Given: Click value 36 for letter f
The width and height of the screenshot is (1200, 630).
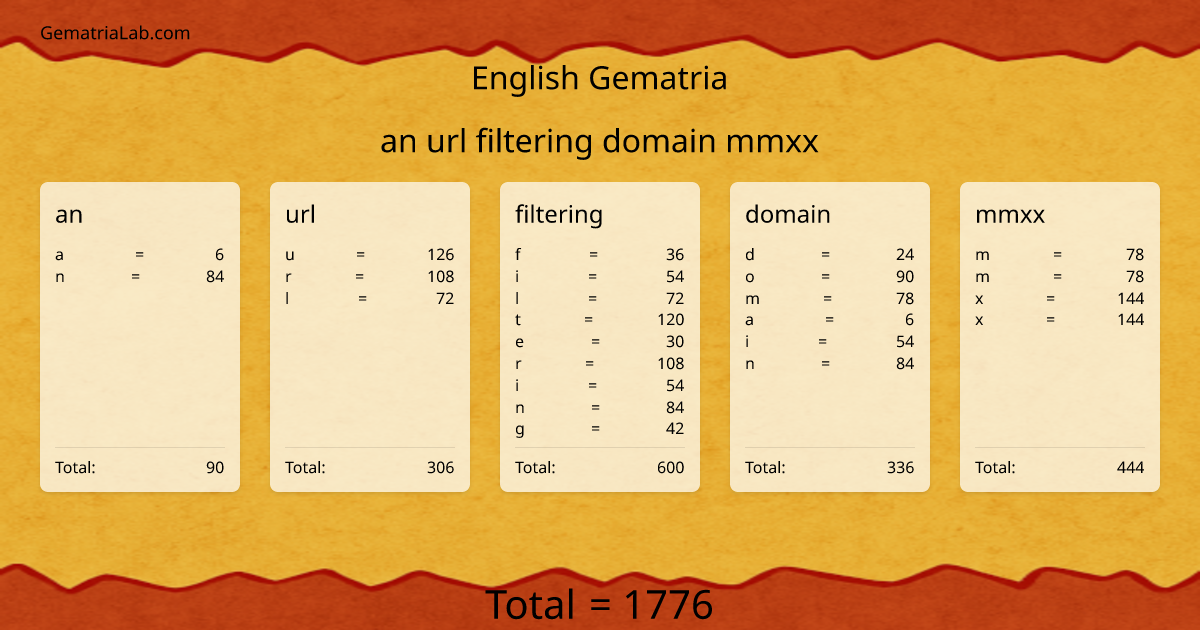Looking at the screenshot, I should pos(675,255).
